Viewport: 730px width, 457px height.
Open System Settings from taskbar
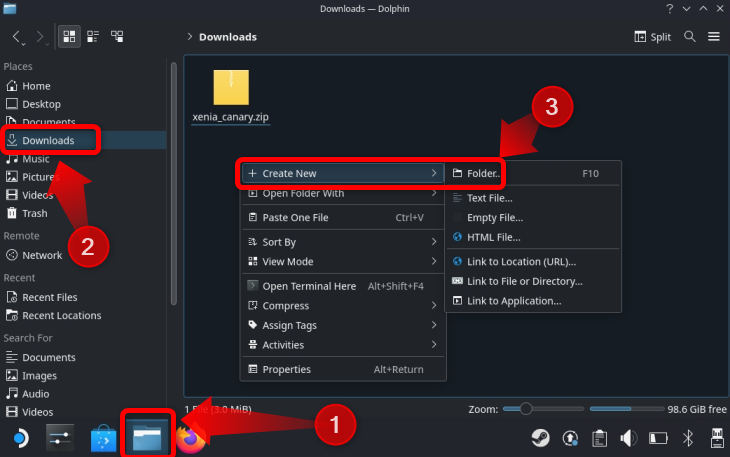60,438
